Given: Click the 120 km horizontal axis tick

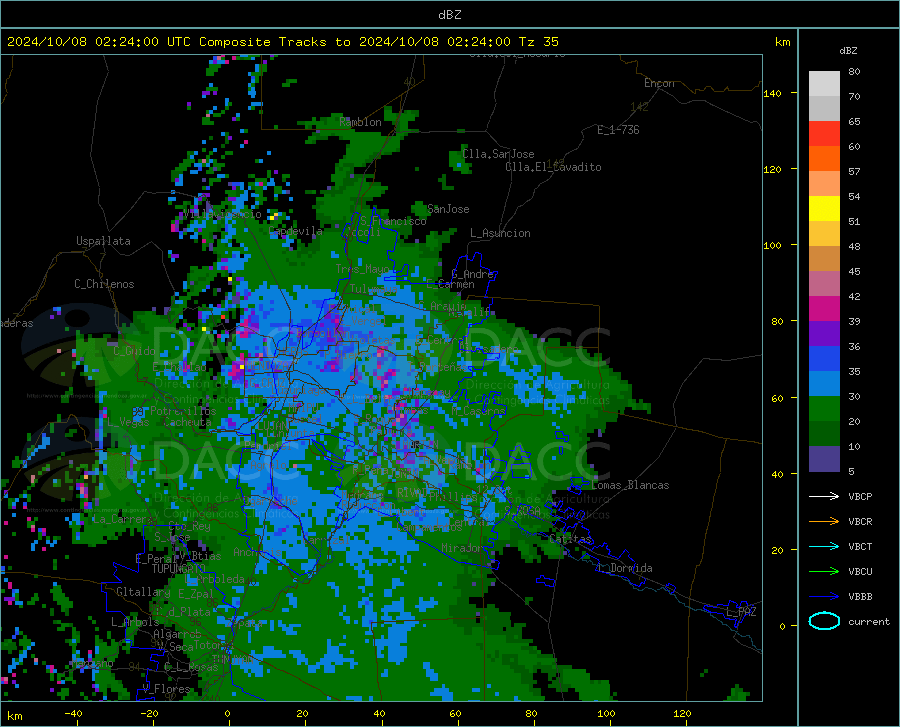Looking at the screenshot, I should click(x=682, y=713).
